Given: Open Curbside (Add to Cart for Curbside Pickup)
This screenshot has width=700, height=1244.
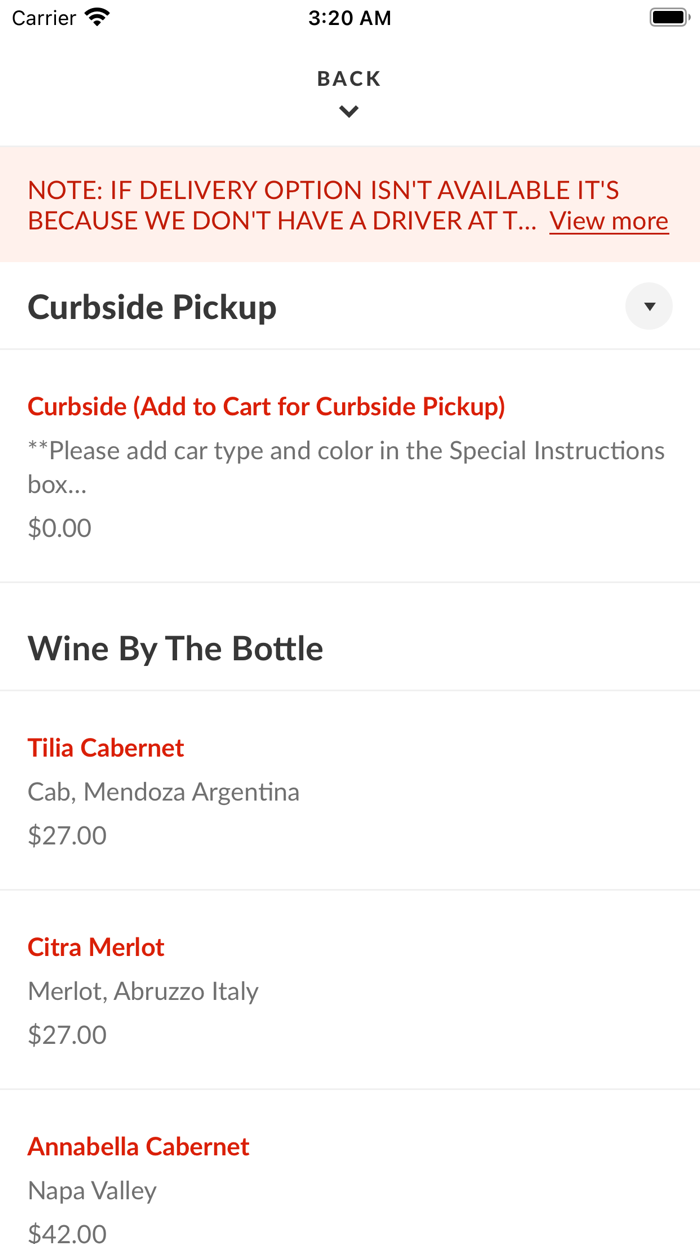Looking at the screenshot, I should point(265,406).
